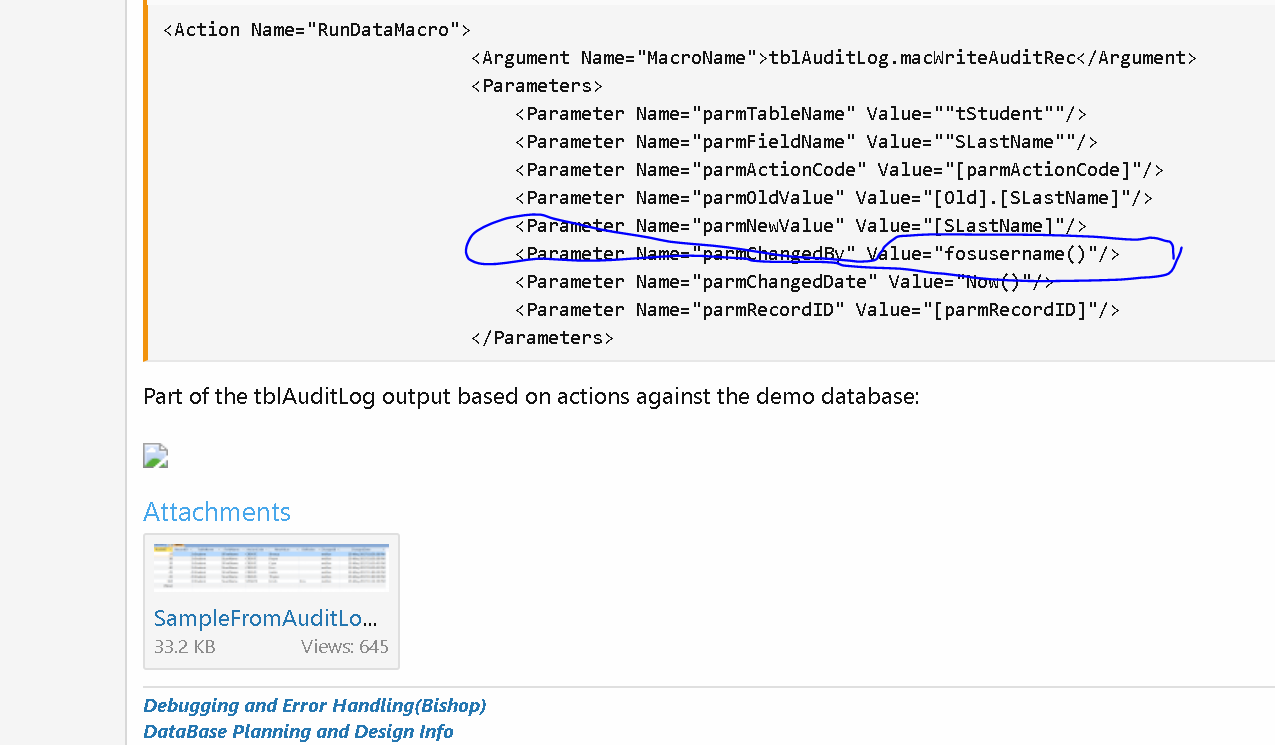Click the parmNewValue parameter line

[801, 226]
